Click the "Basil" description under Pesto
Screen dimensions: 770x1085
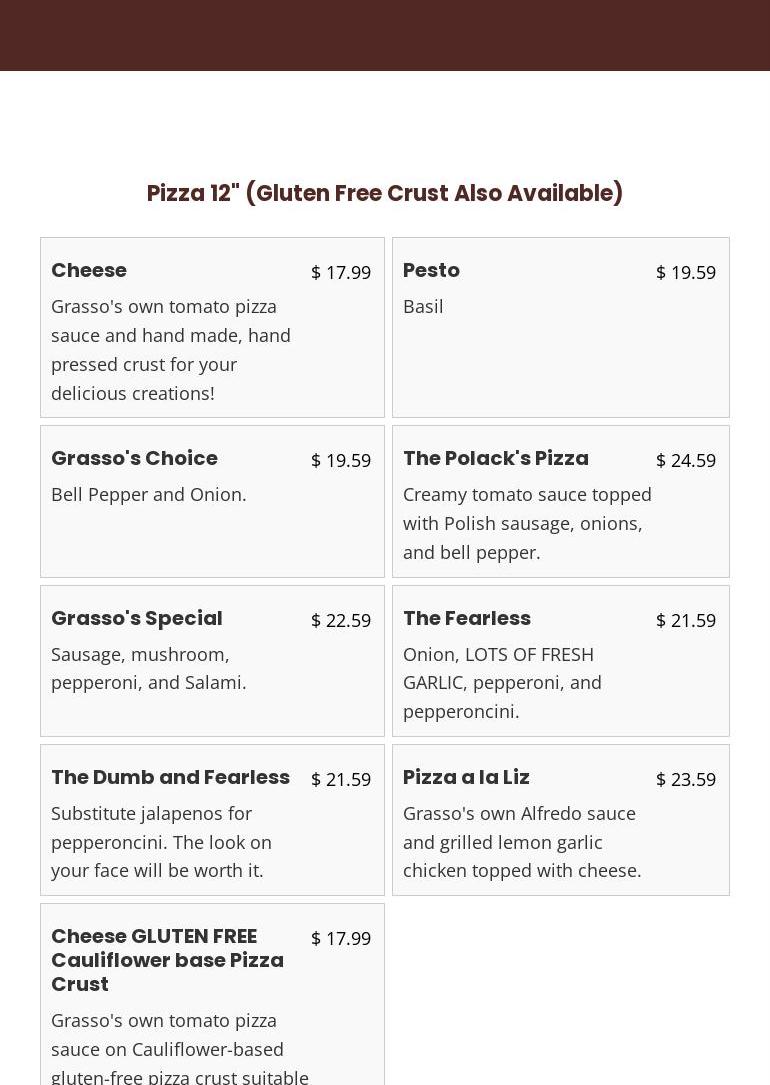coord(423,306)
